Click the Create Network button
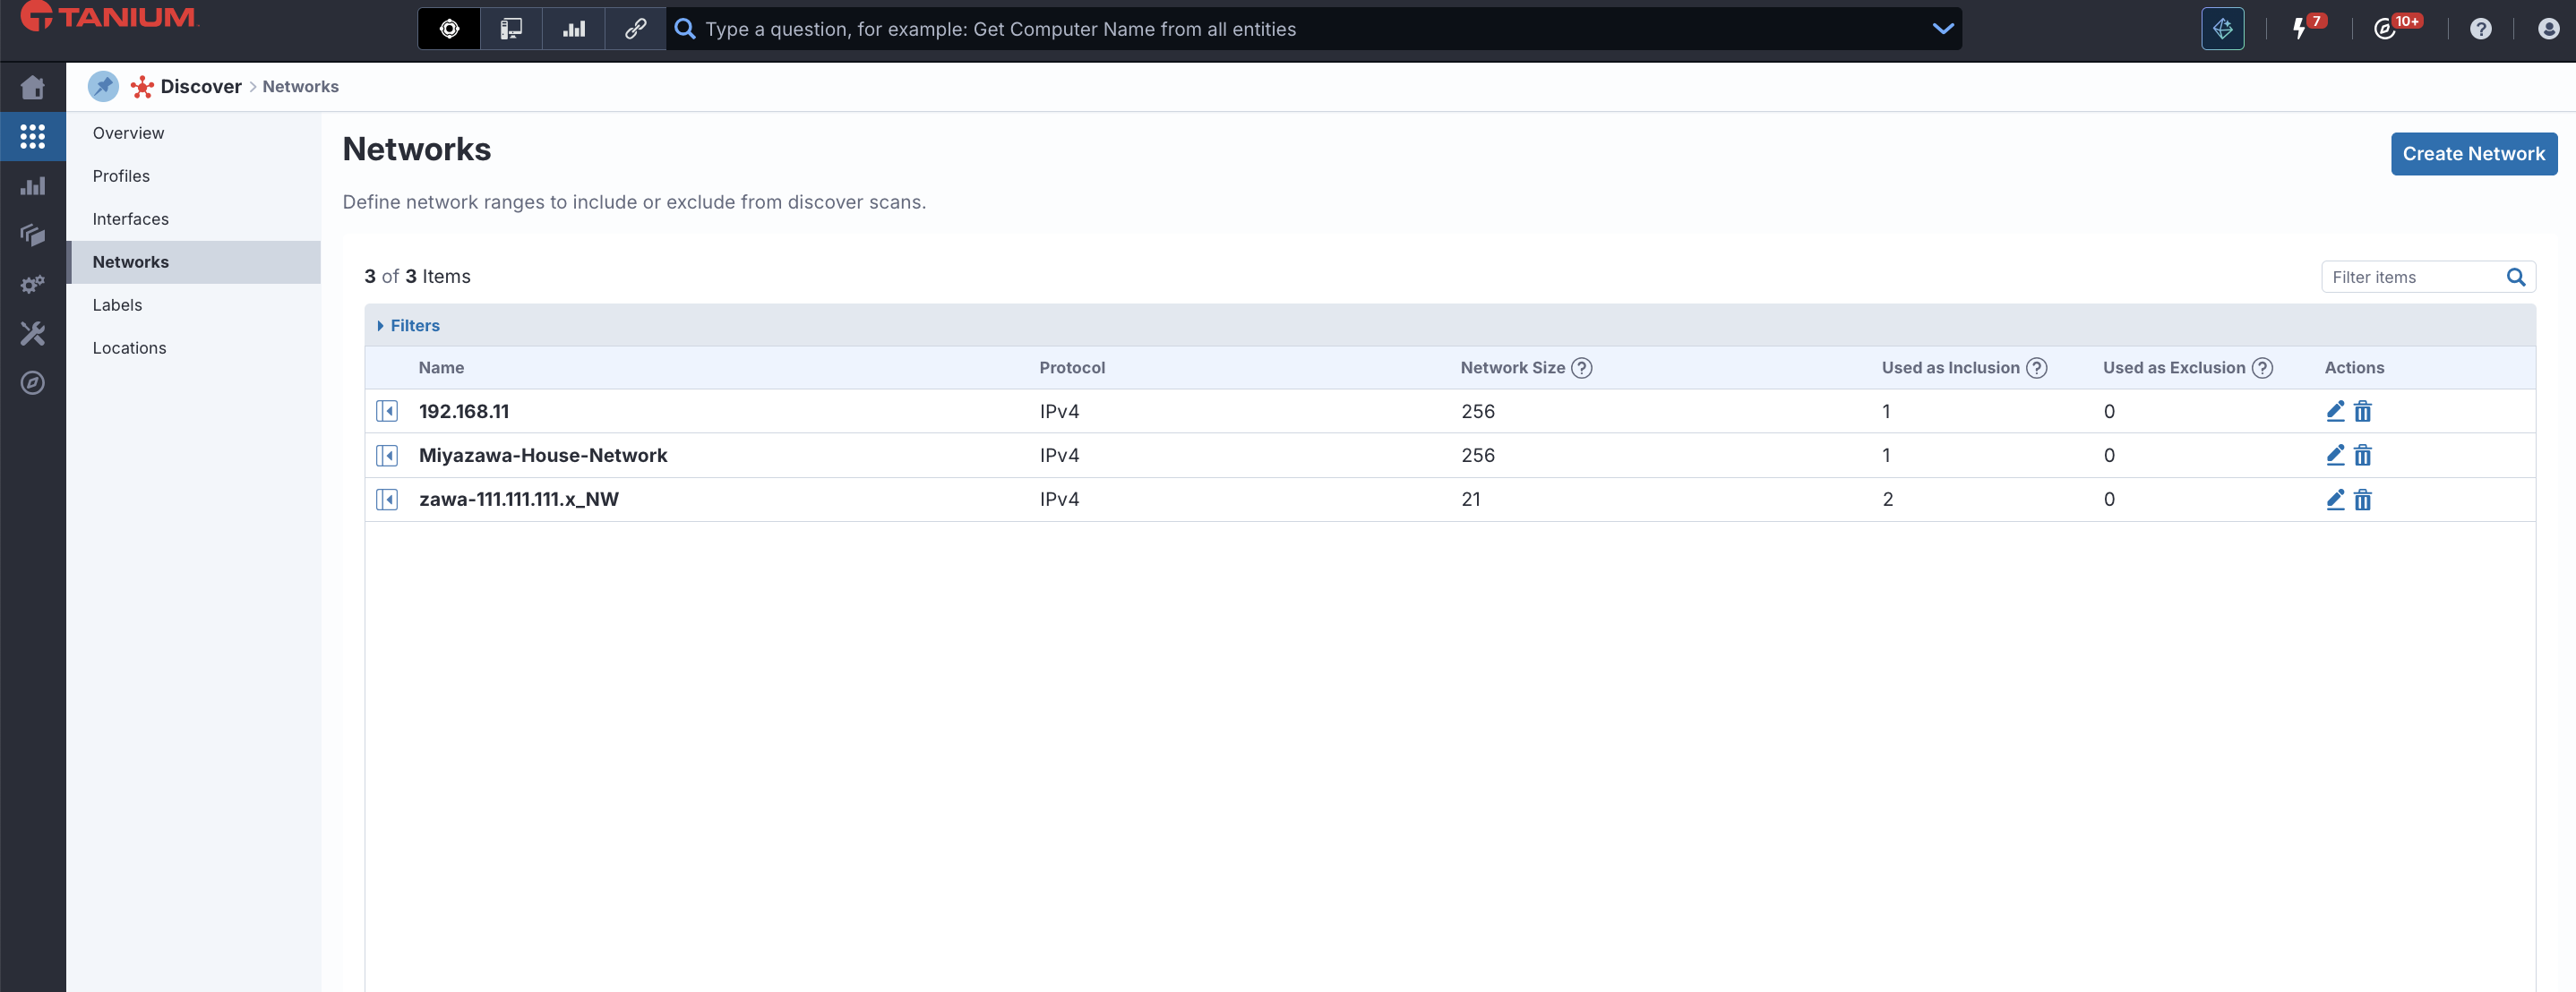This screenshot has width=2576, height=992. [x=2473, y=153]
